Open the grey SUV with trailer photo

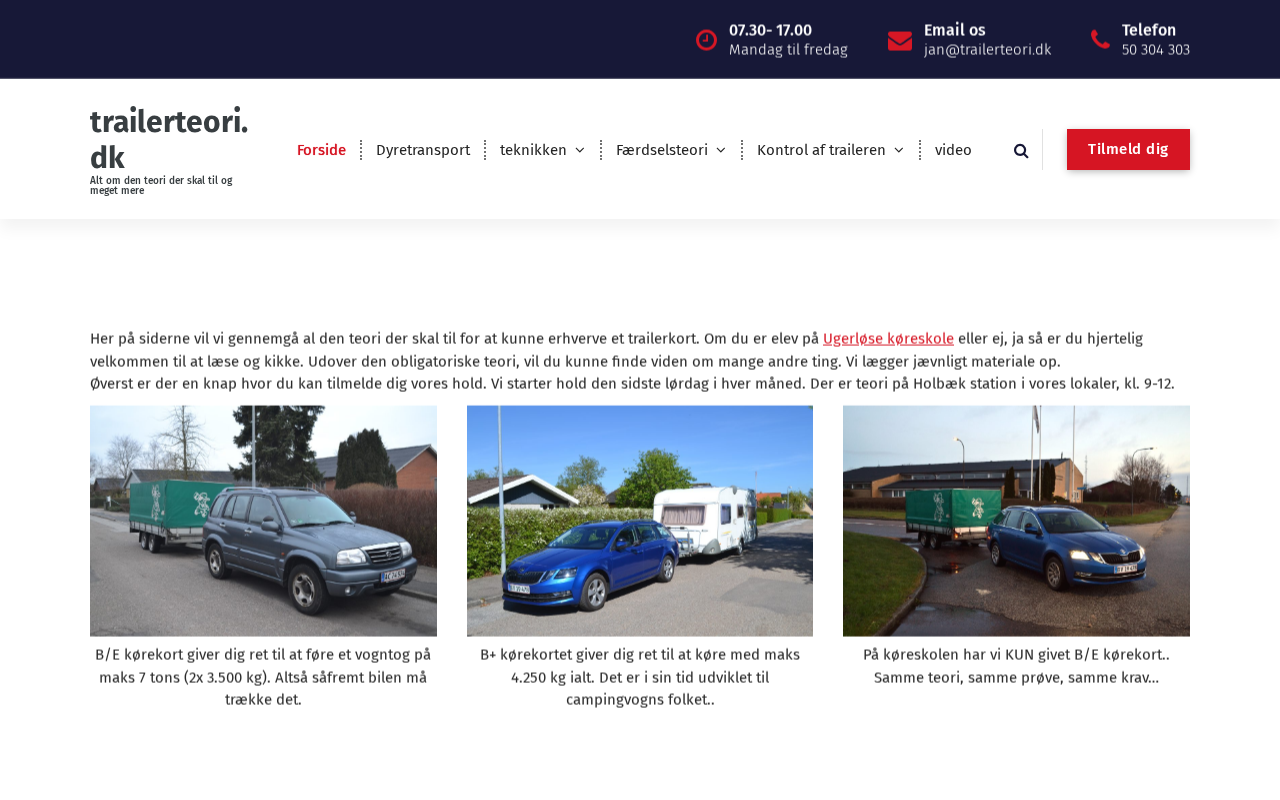(x=263, y=521)
